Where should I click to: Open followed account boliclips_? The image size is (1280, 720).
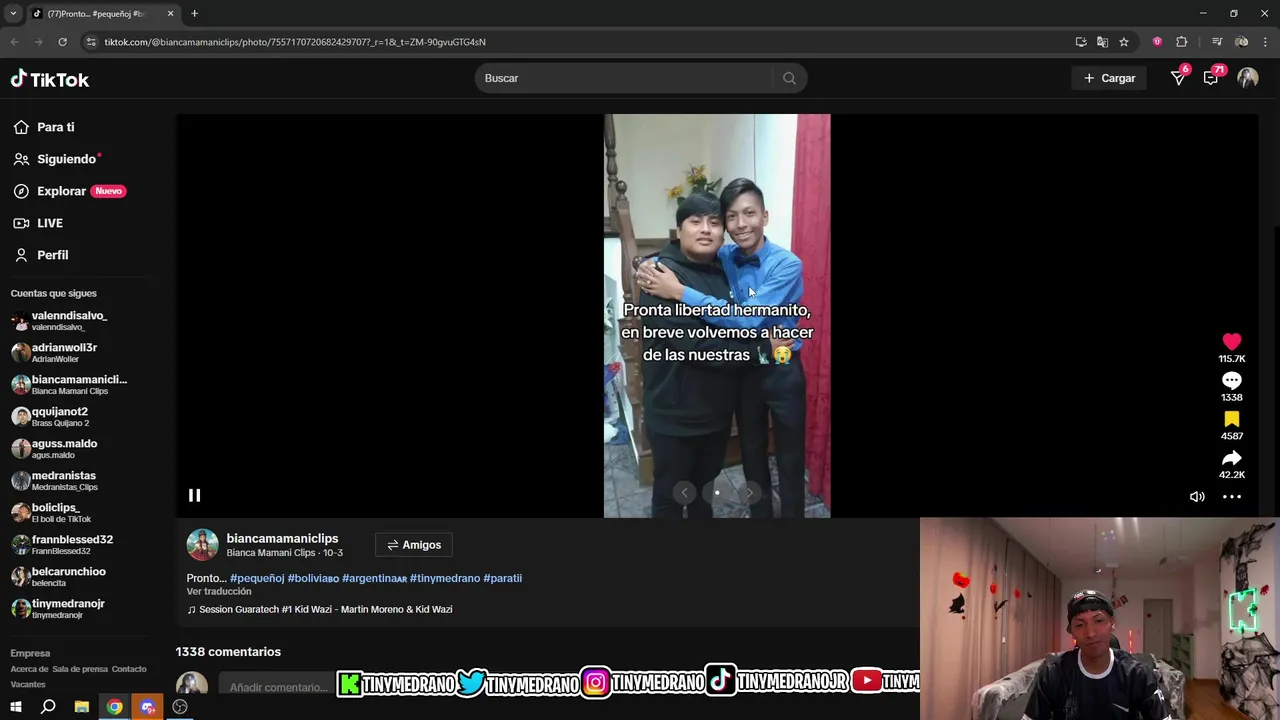click(x=51, y=512)
